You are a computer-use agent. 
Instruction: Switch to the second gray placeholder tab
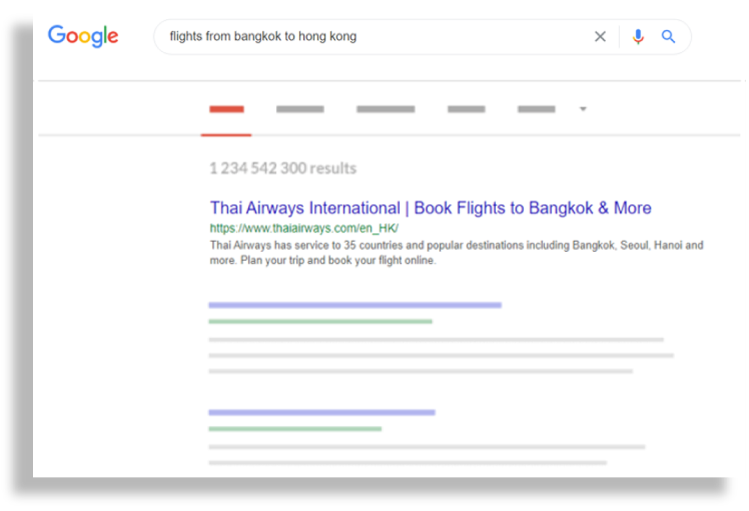pos(300,109)
